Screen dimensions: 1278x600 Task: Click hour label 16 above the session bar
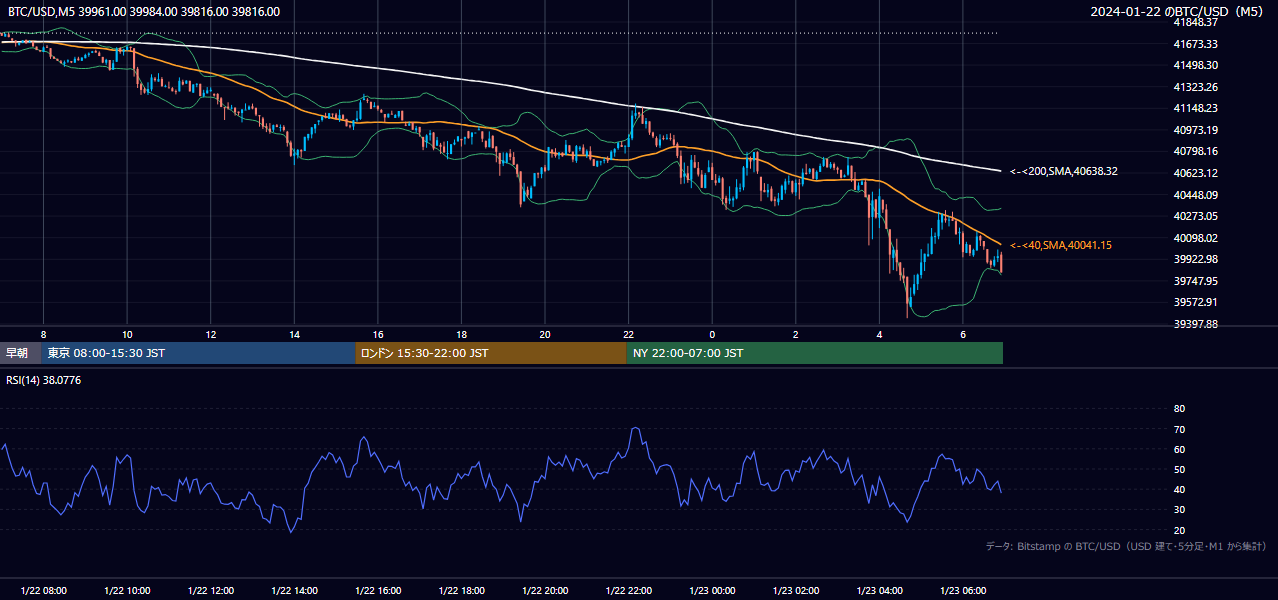377,334
